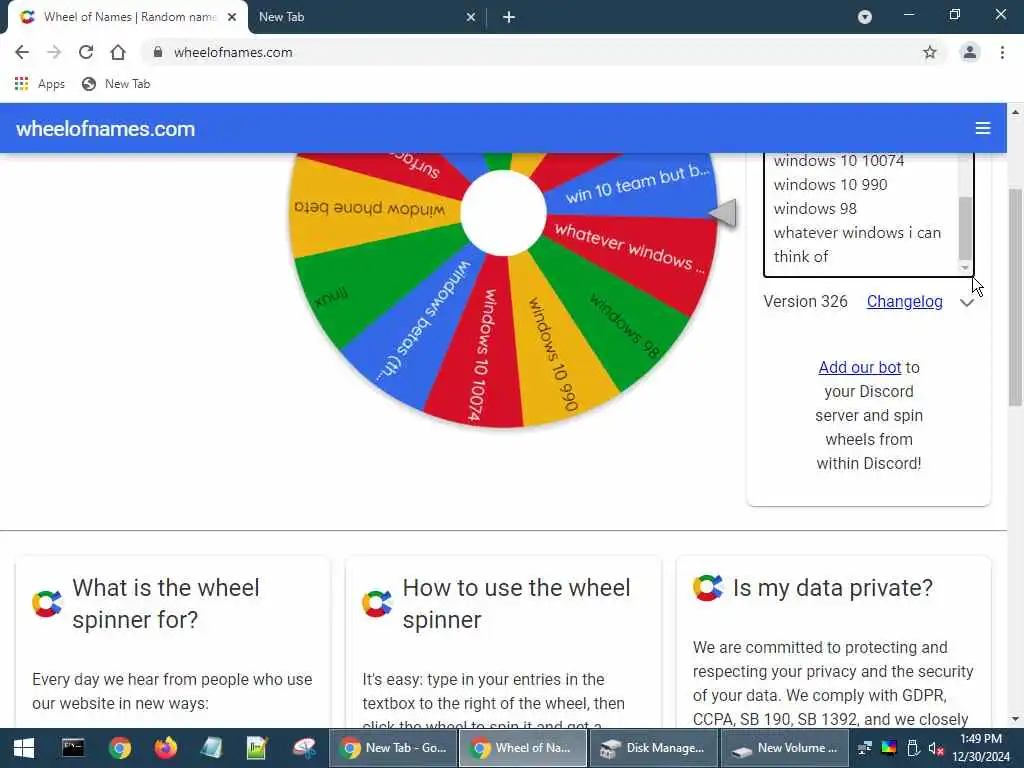Bookmark this page with the star icon
Image resolution: width=1024 pixels, height=768 pixels.
pyautogui.click(x=930, y=52)
